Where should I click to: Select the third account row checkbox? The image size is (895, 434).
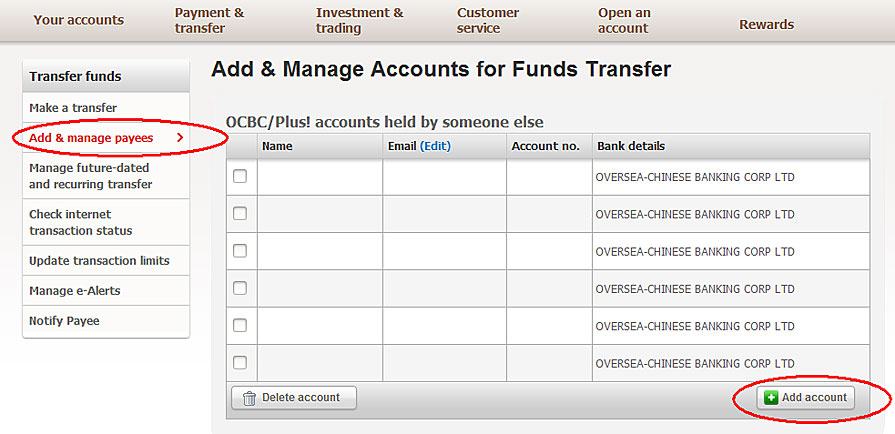click(240, 251)
